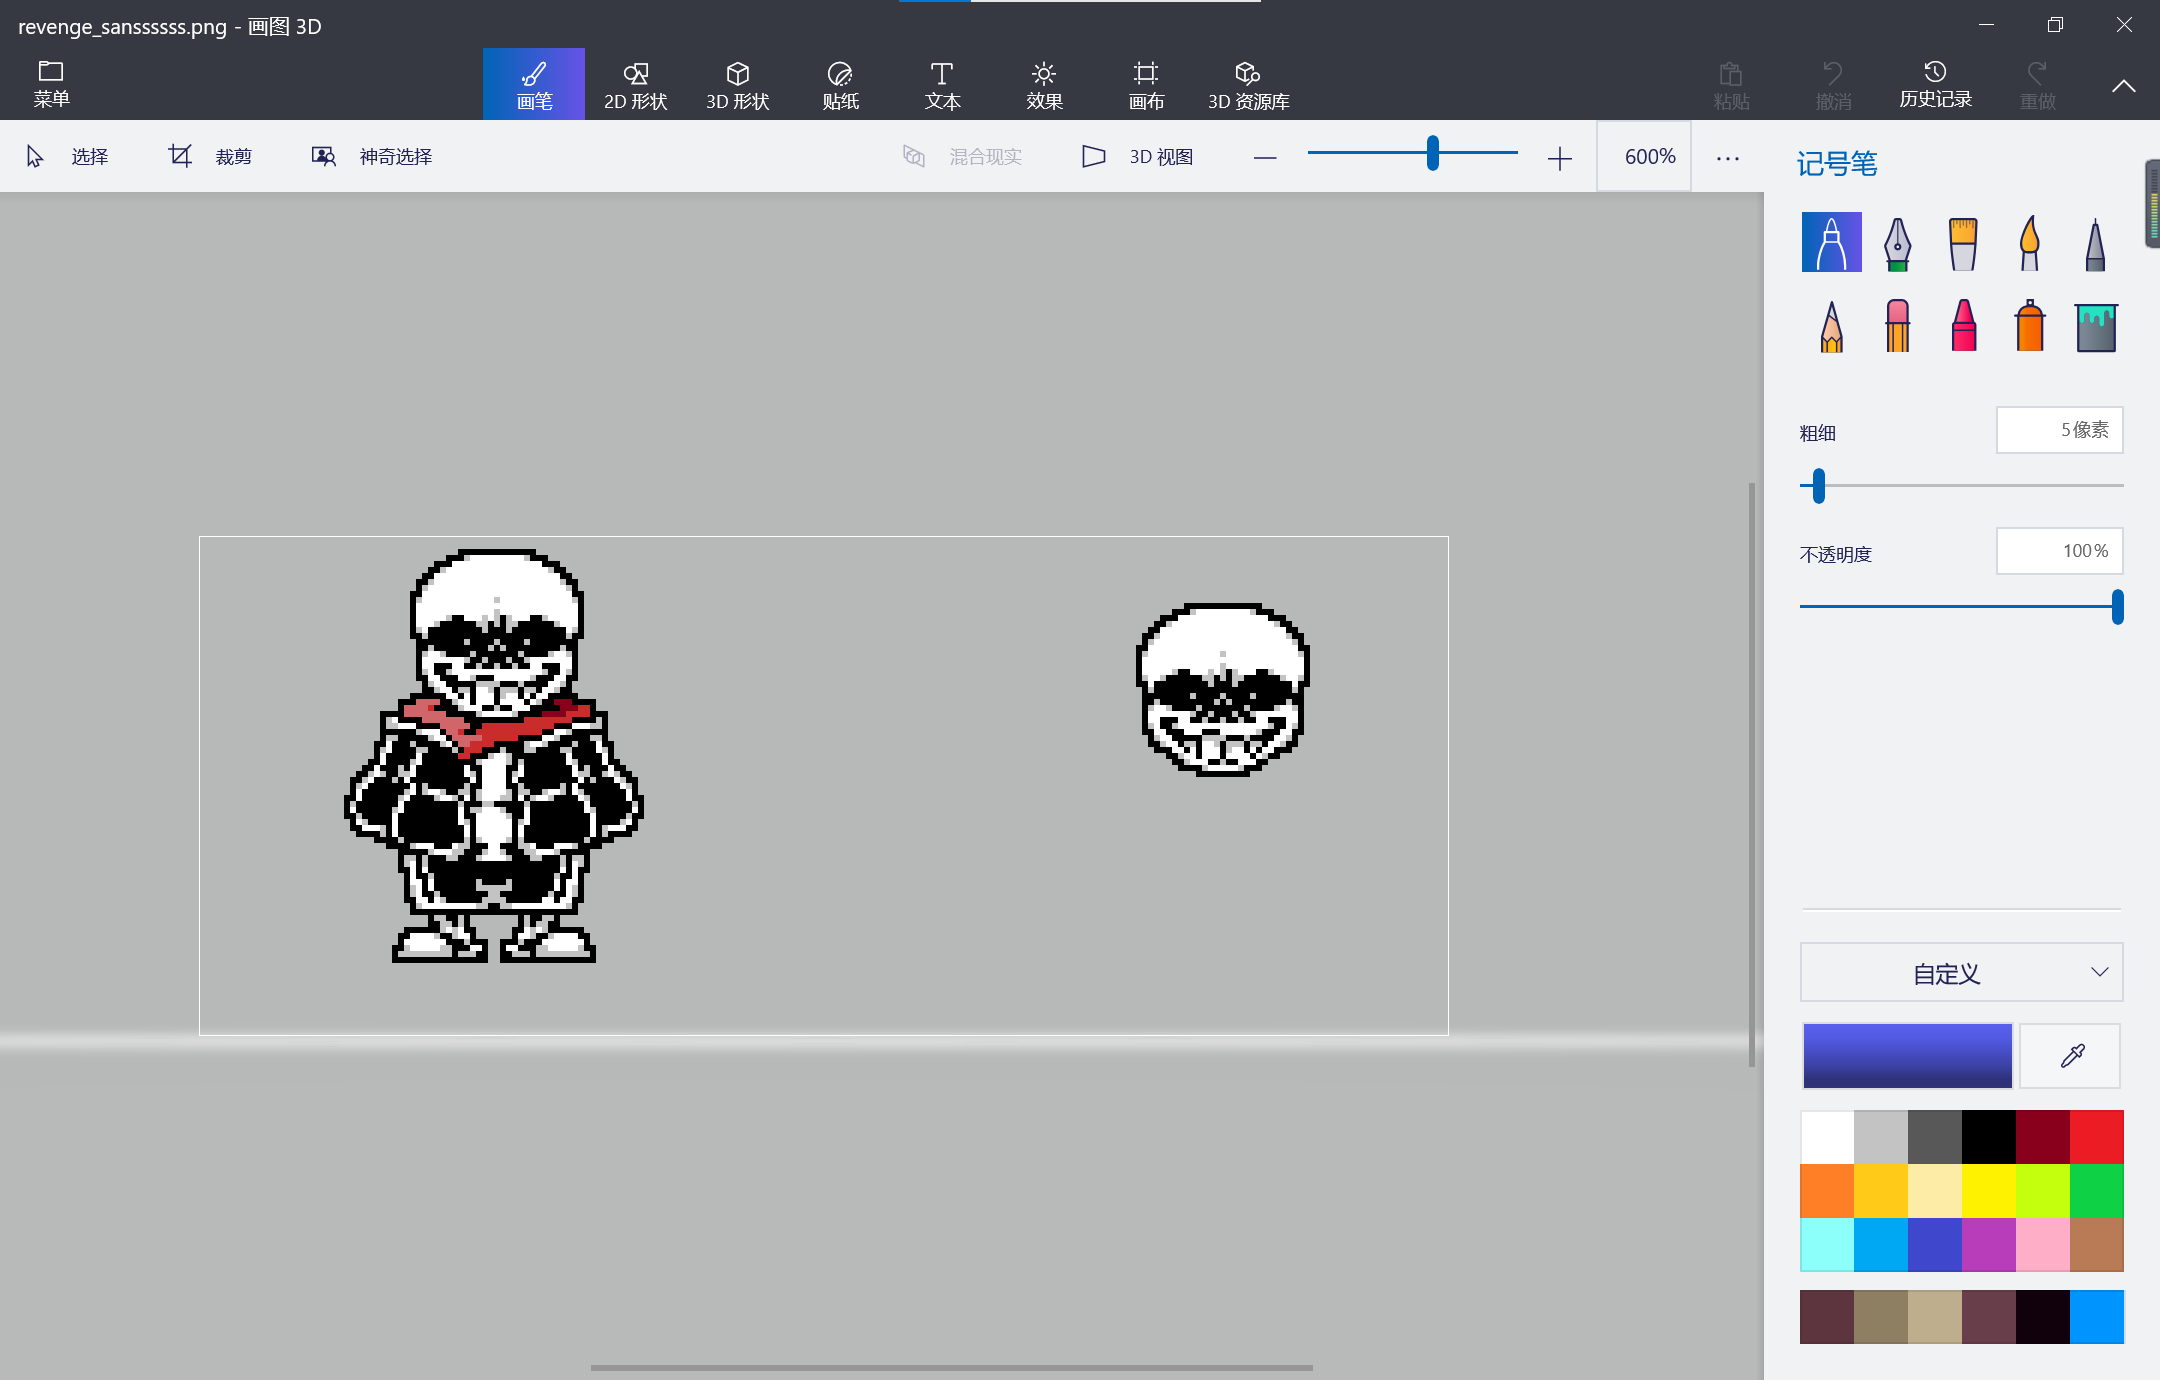Image resolution: width=2160 pixels, height=1380 pixels.
Task: Select the oil brush tool
Action: (1963, 242)
